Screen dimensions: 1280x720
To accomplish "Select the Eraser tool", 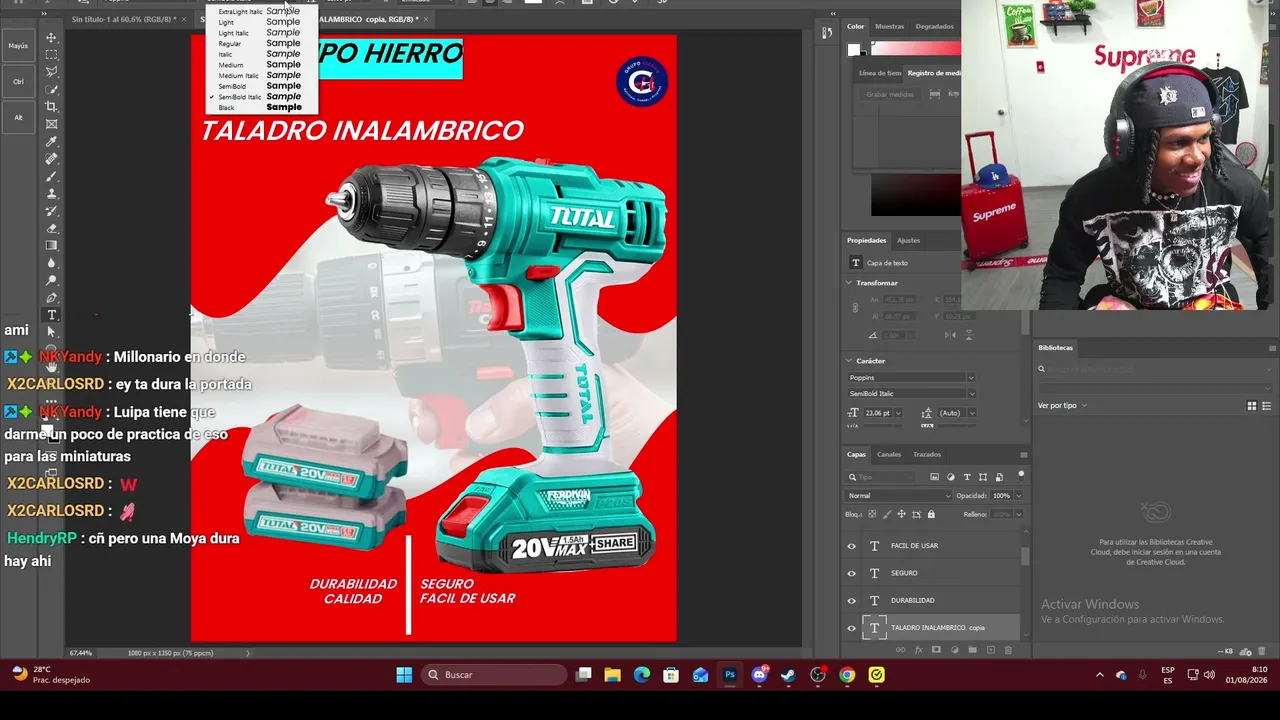I will (51, 228).
